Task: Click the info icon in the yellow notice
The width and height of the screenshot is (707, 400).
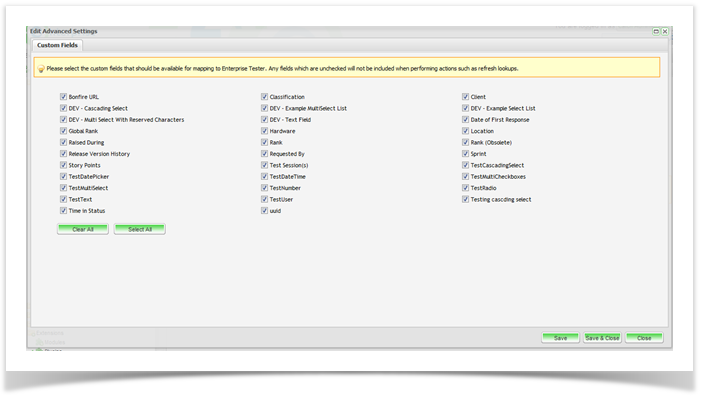Action: (40, 69)
